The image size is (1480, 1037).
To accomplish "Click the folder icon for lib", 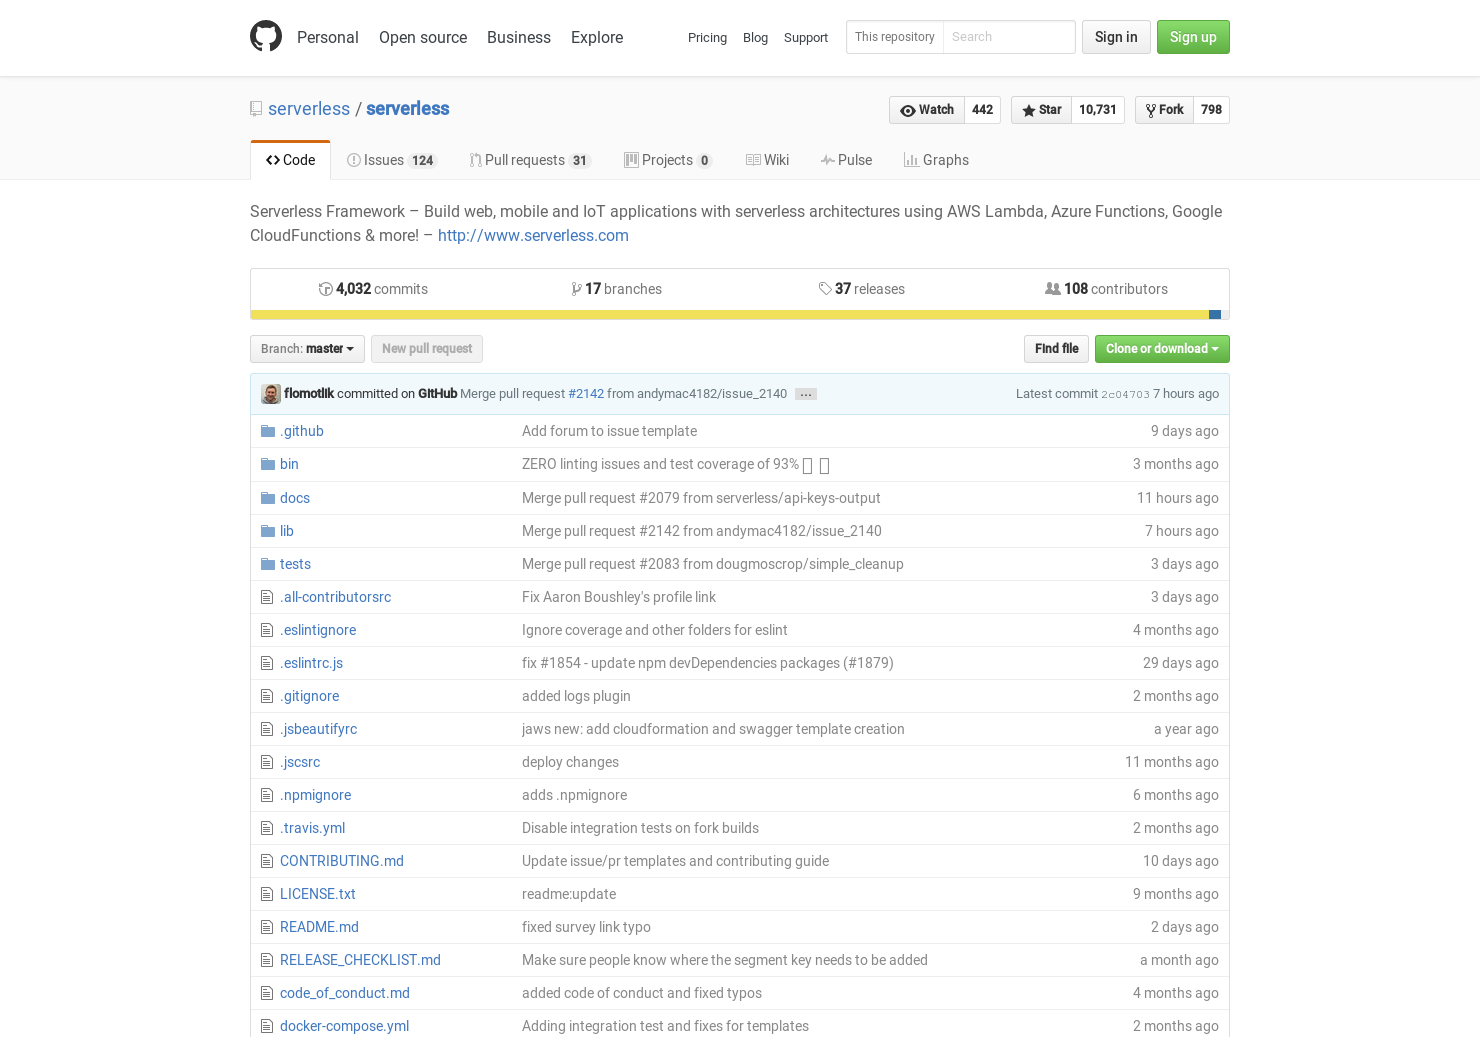I will coord(268,531).
